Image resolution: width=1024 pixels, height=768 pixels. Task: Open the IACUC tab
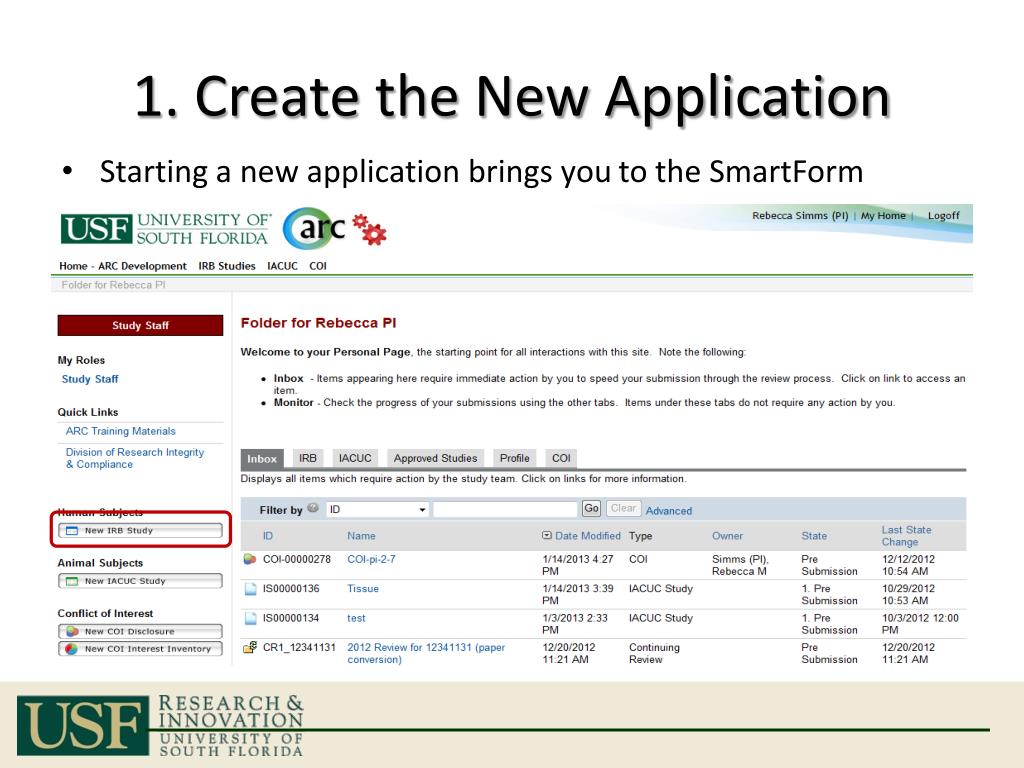click(x=355, y=458)
